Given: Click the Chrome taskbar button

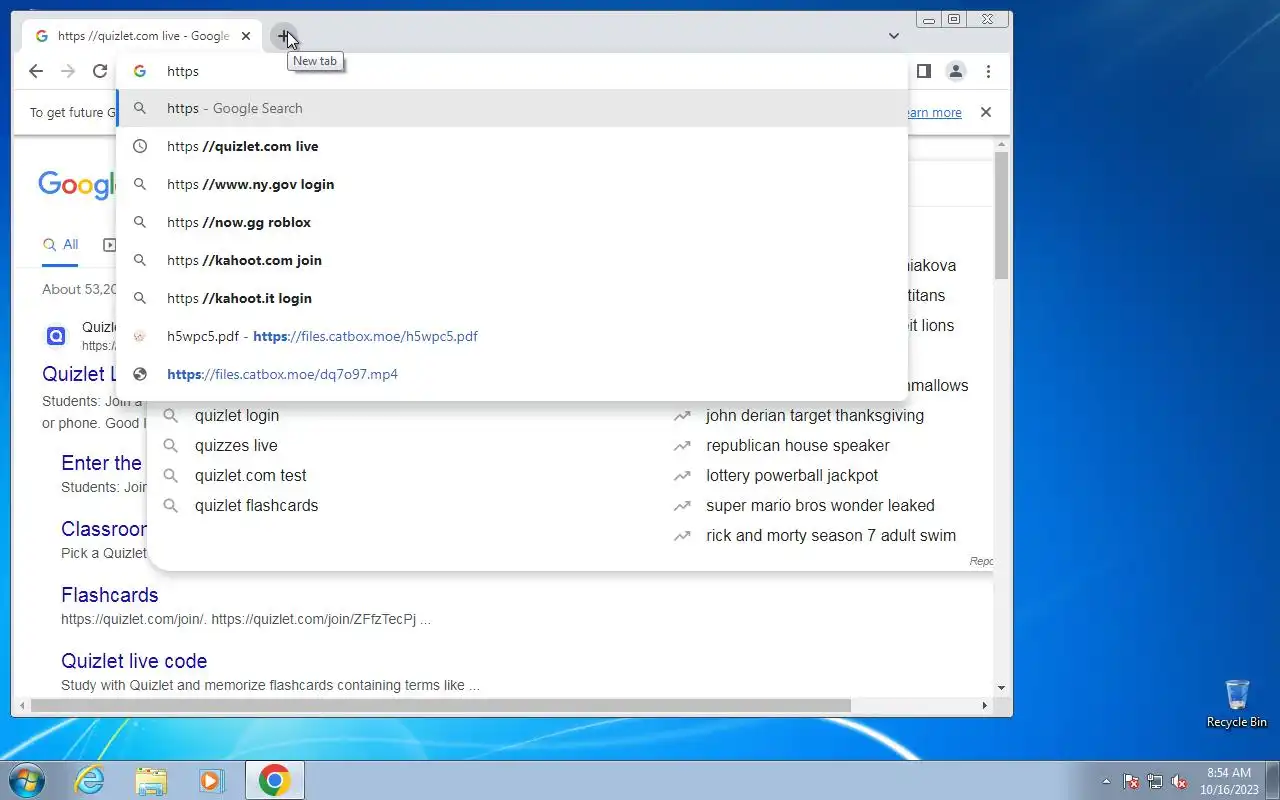Looking at the screenshot, I should 275,780.
